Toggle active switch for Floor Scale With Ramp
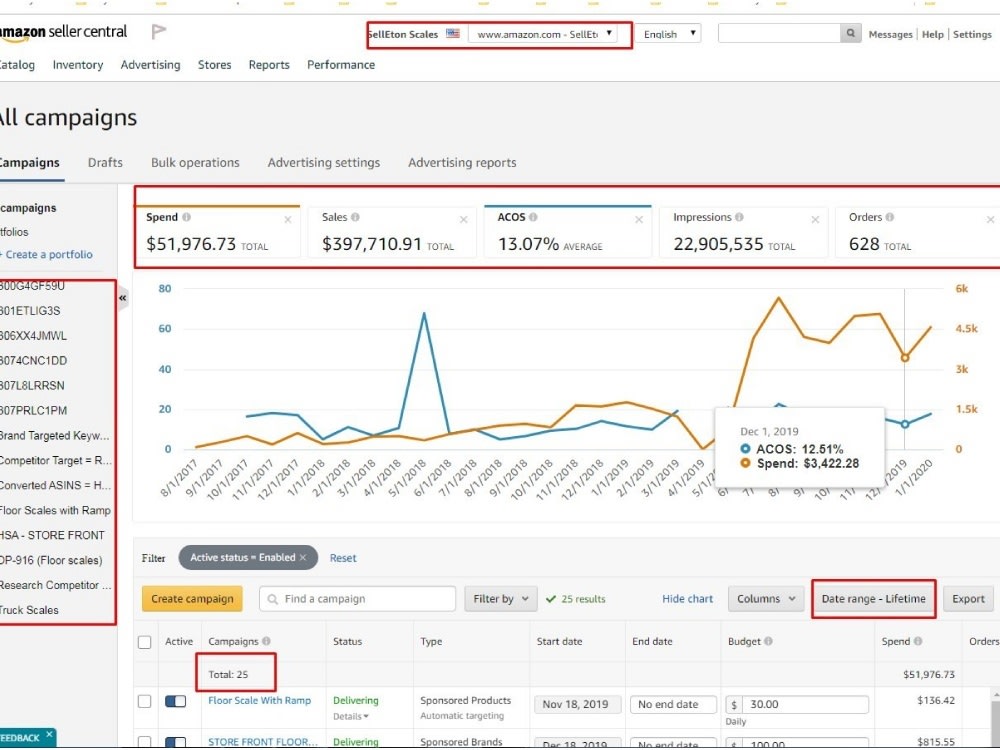1000x750 pixels. pos(175,701)
